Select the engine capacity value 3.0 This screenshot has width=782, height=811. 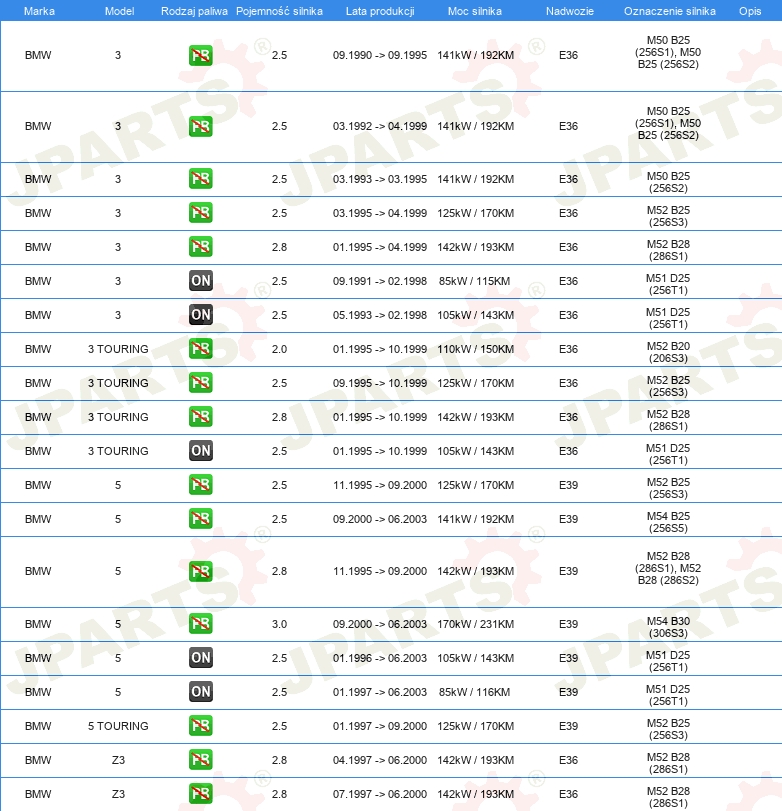point(279,624)
